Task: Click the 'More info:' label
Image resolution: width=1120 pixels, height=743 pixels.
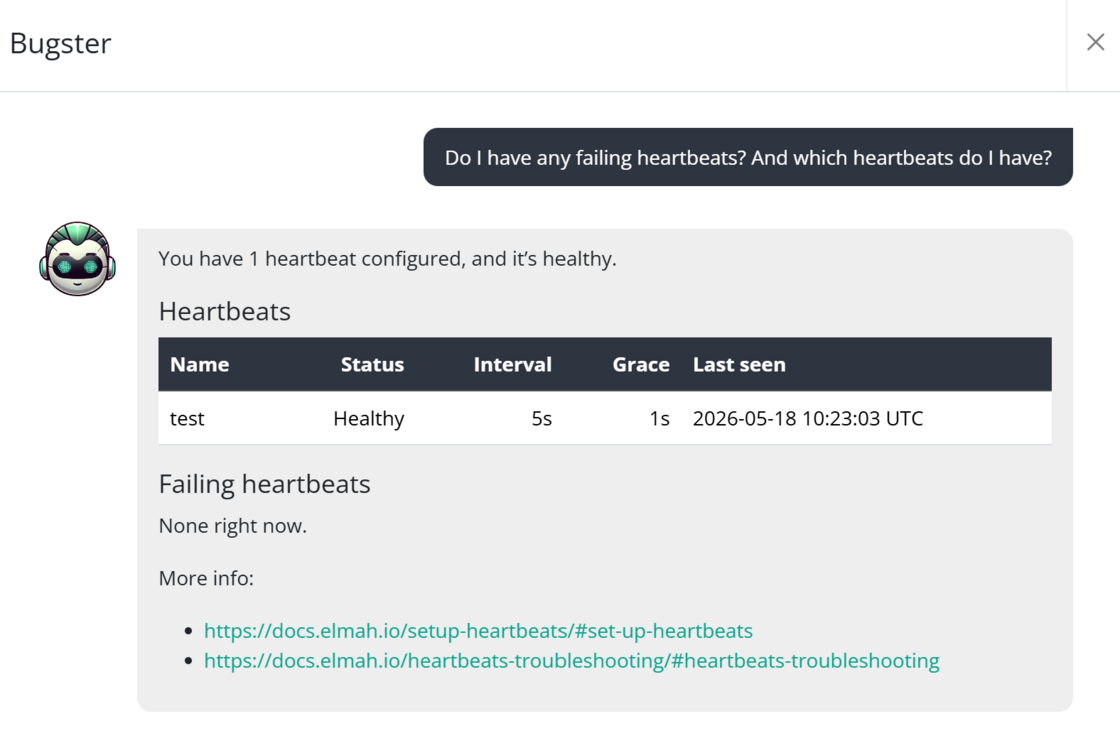Action: [x=206, y=578]
